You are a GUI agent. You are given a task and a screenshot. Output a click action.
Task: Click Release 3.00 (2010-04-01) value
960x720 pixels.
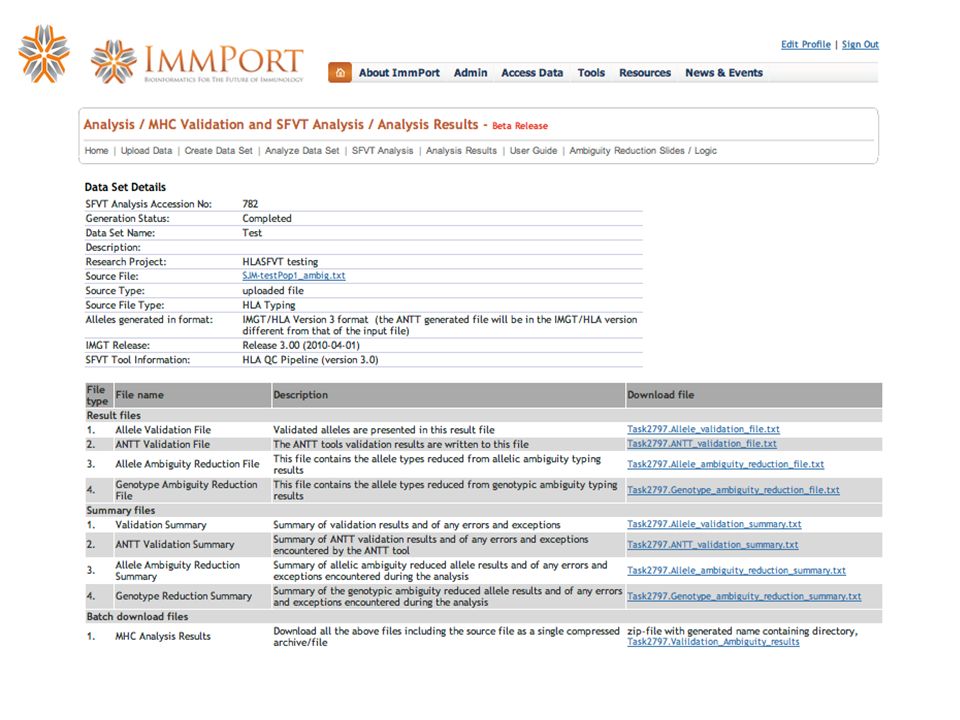click(301, 345)
